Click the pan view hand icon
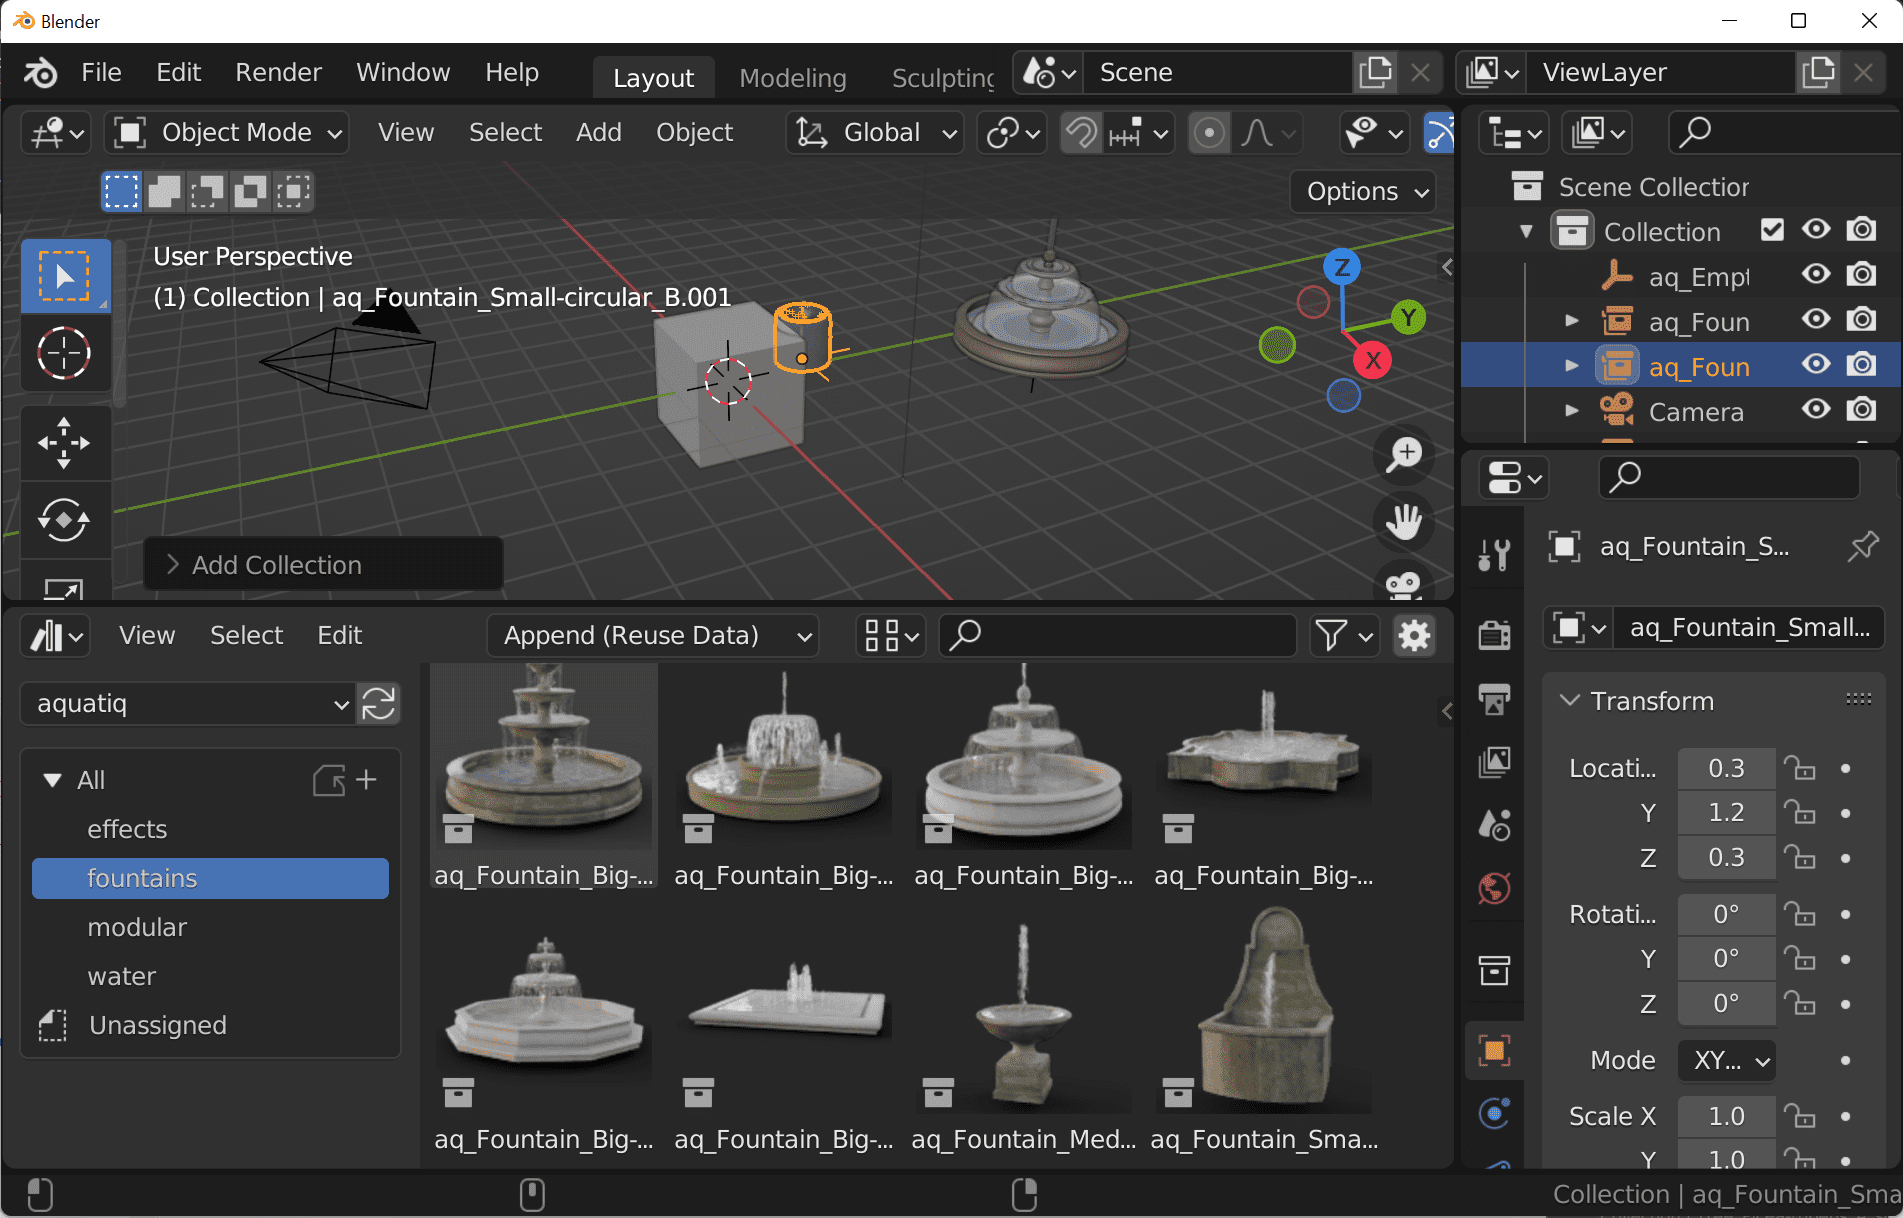The width and height of the screenshot is (1903, 1218). [1404, 521]
